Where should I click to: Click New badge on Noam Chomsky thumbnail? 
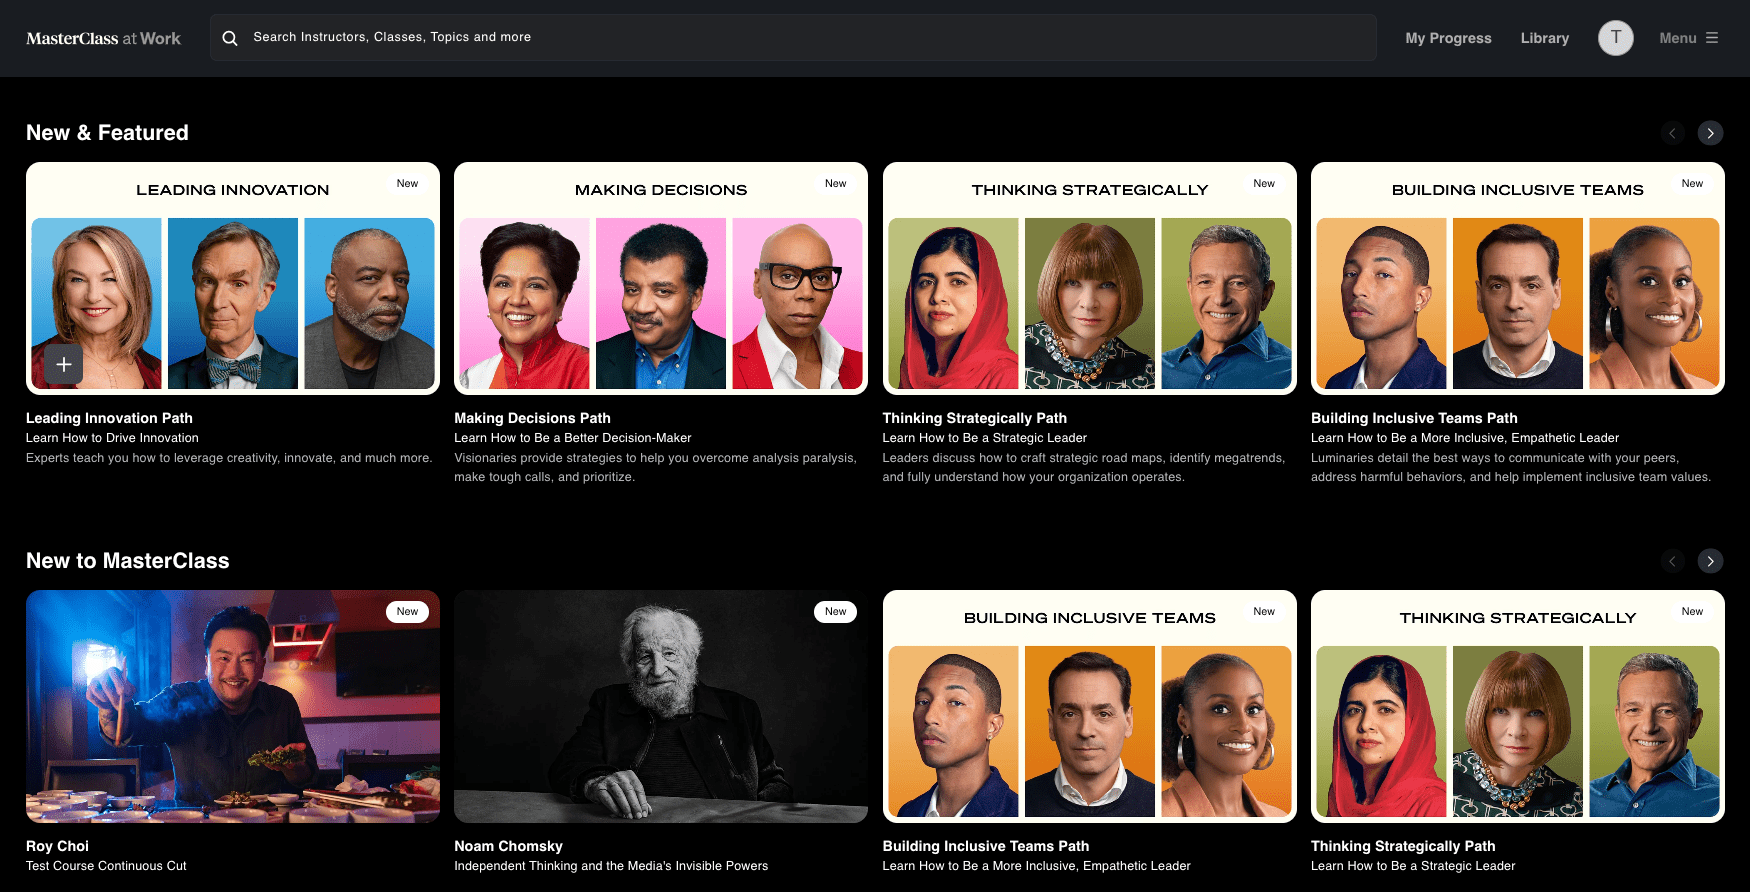[835, 611]
